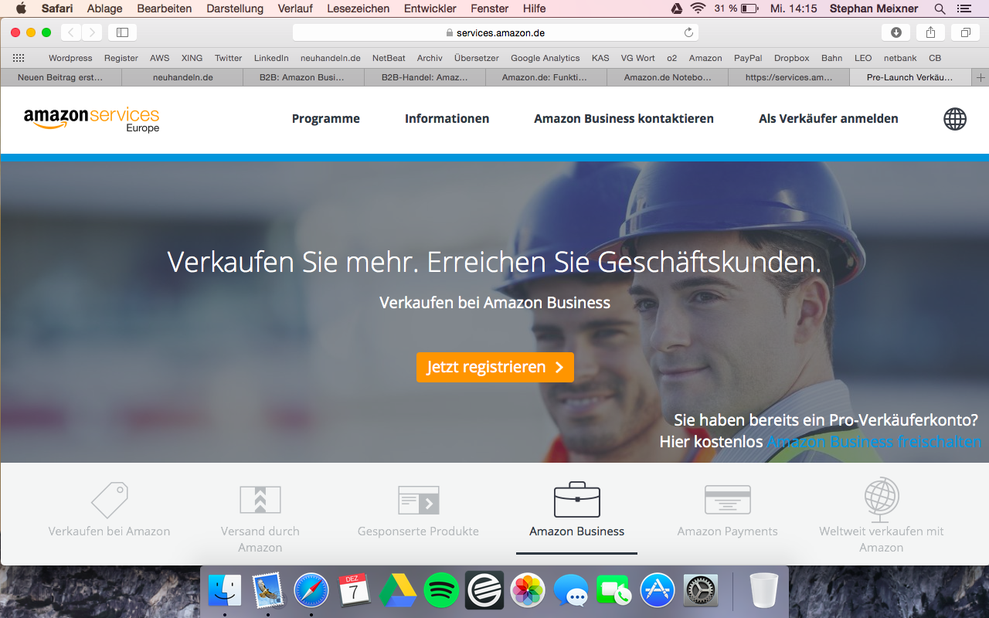989x618 pixels.
Task: Launch Google Drive from the Dock
Action: click(397, 590)
